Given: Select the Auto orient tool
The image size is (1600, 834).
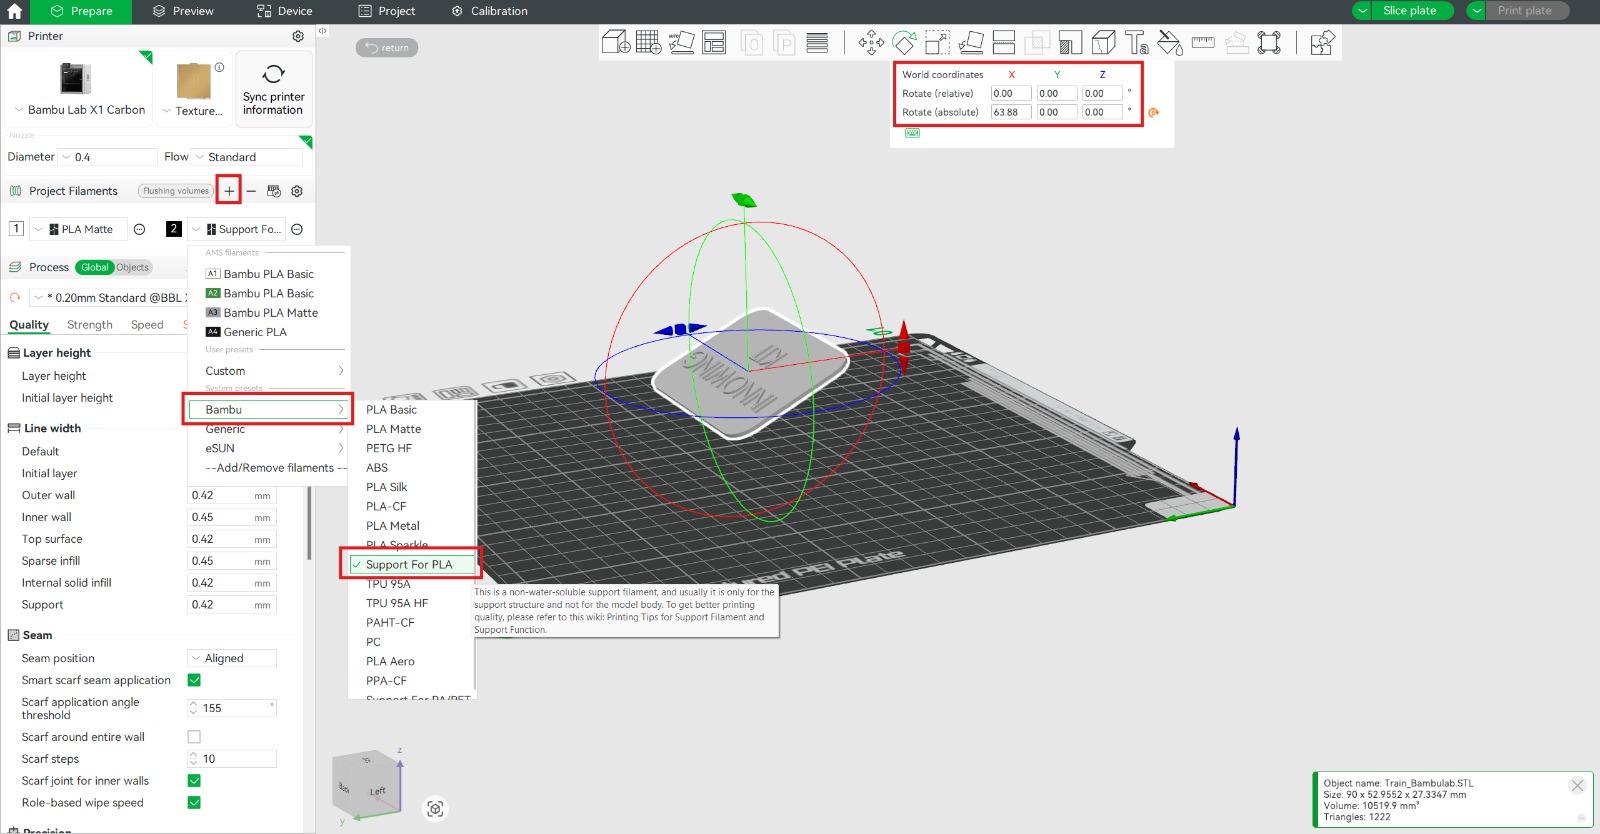Looking at the screenshot, I should tap(681, 42).
